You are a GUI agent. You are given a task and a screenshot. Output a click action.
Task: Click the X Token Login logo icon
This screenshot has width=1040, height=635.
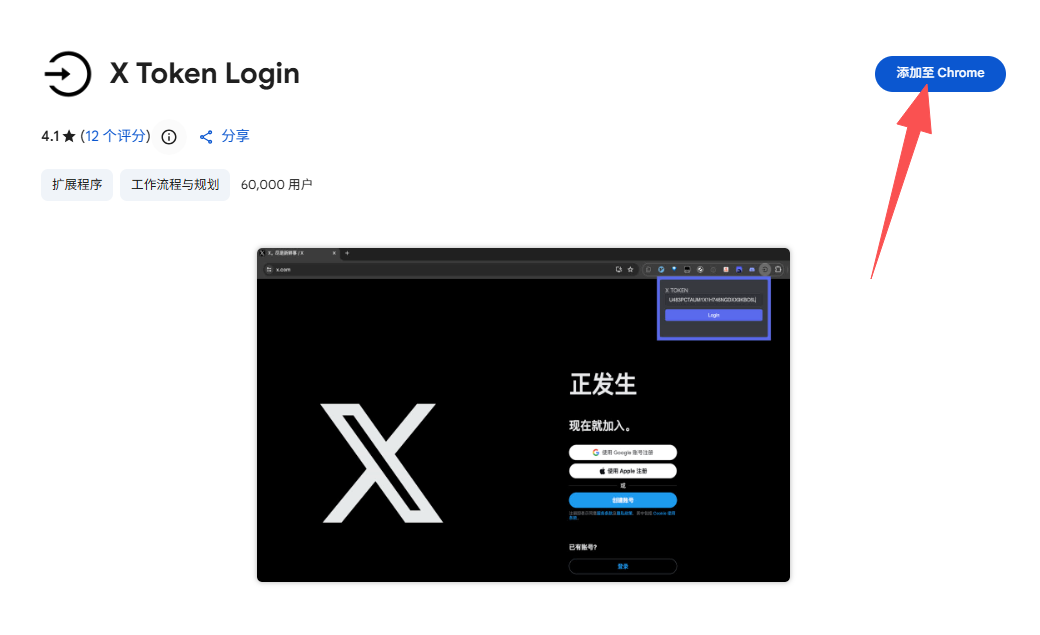pyautogui.click(x=67, y=74)
